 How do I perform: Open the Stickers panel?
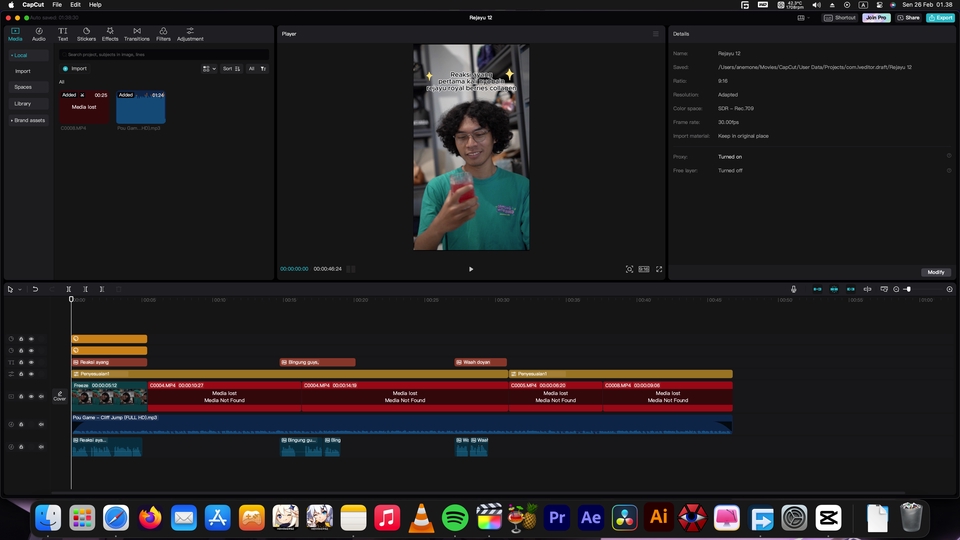[x=86, y=34]
